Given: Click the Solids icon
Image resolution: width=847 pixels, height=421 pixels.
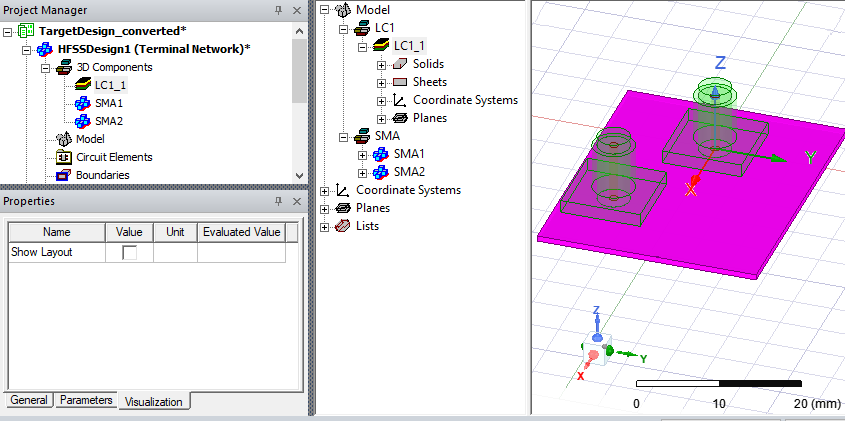Looking at the screenshot, I should click(x=400, y=64).
